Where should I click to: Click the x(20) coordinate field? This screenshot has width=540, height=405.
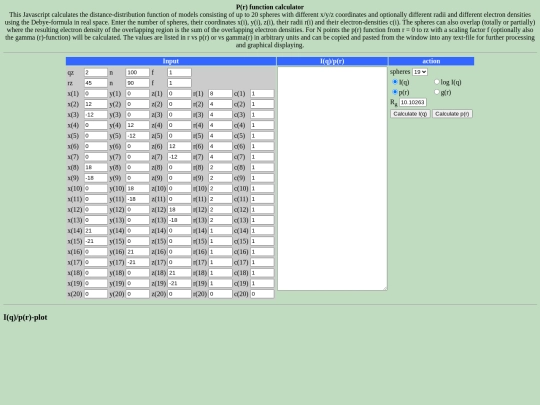(x=96, y=294)
